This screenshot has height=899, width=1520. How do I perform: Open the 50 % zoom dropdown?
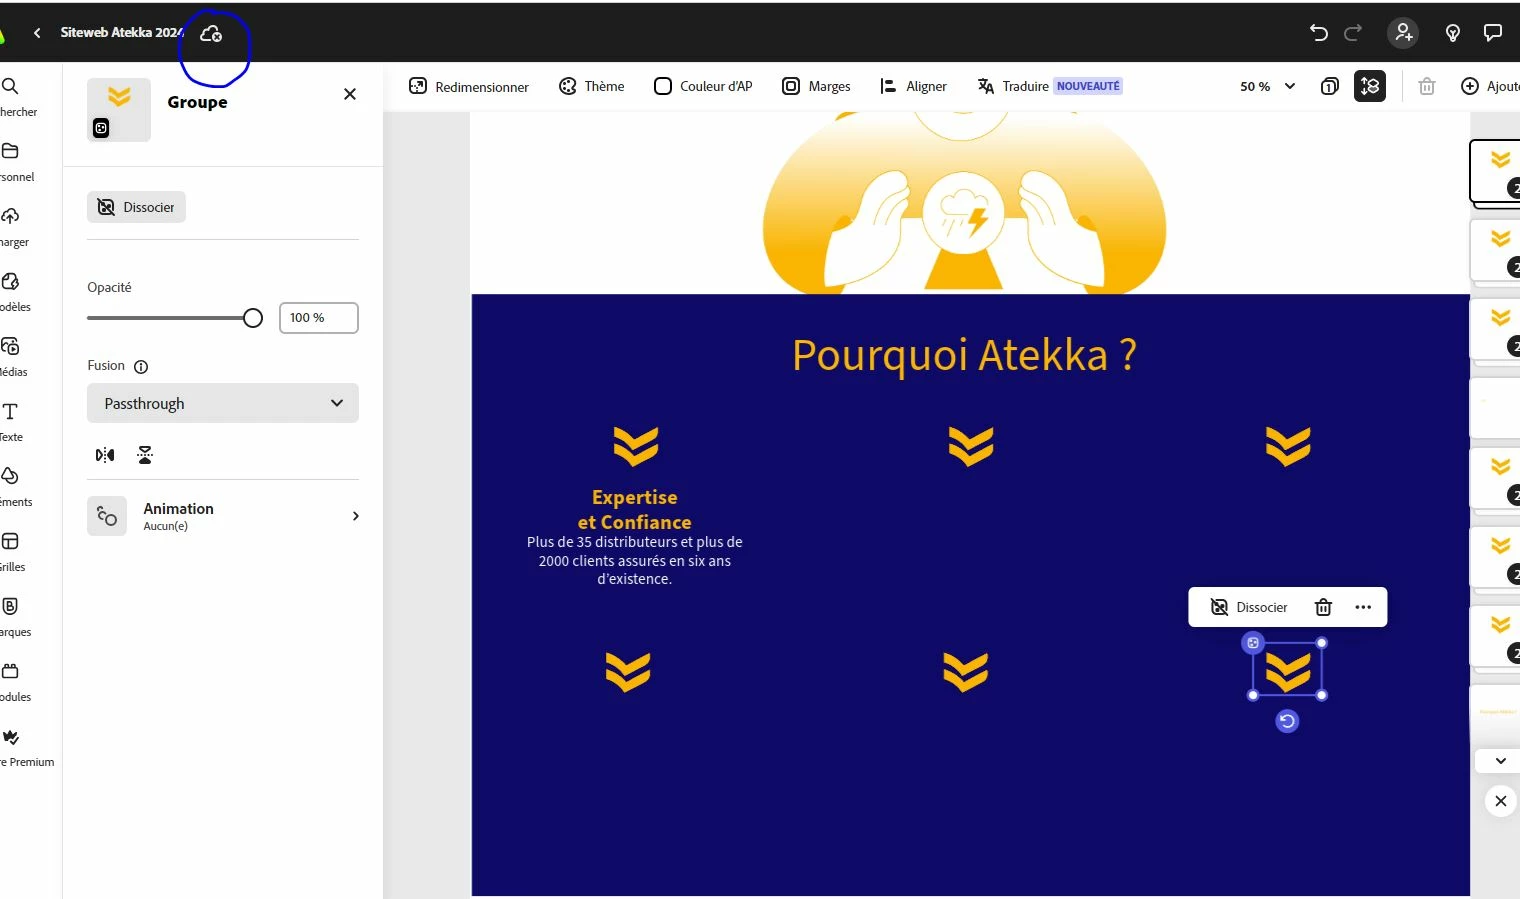(1267, 86)
